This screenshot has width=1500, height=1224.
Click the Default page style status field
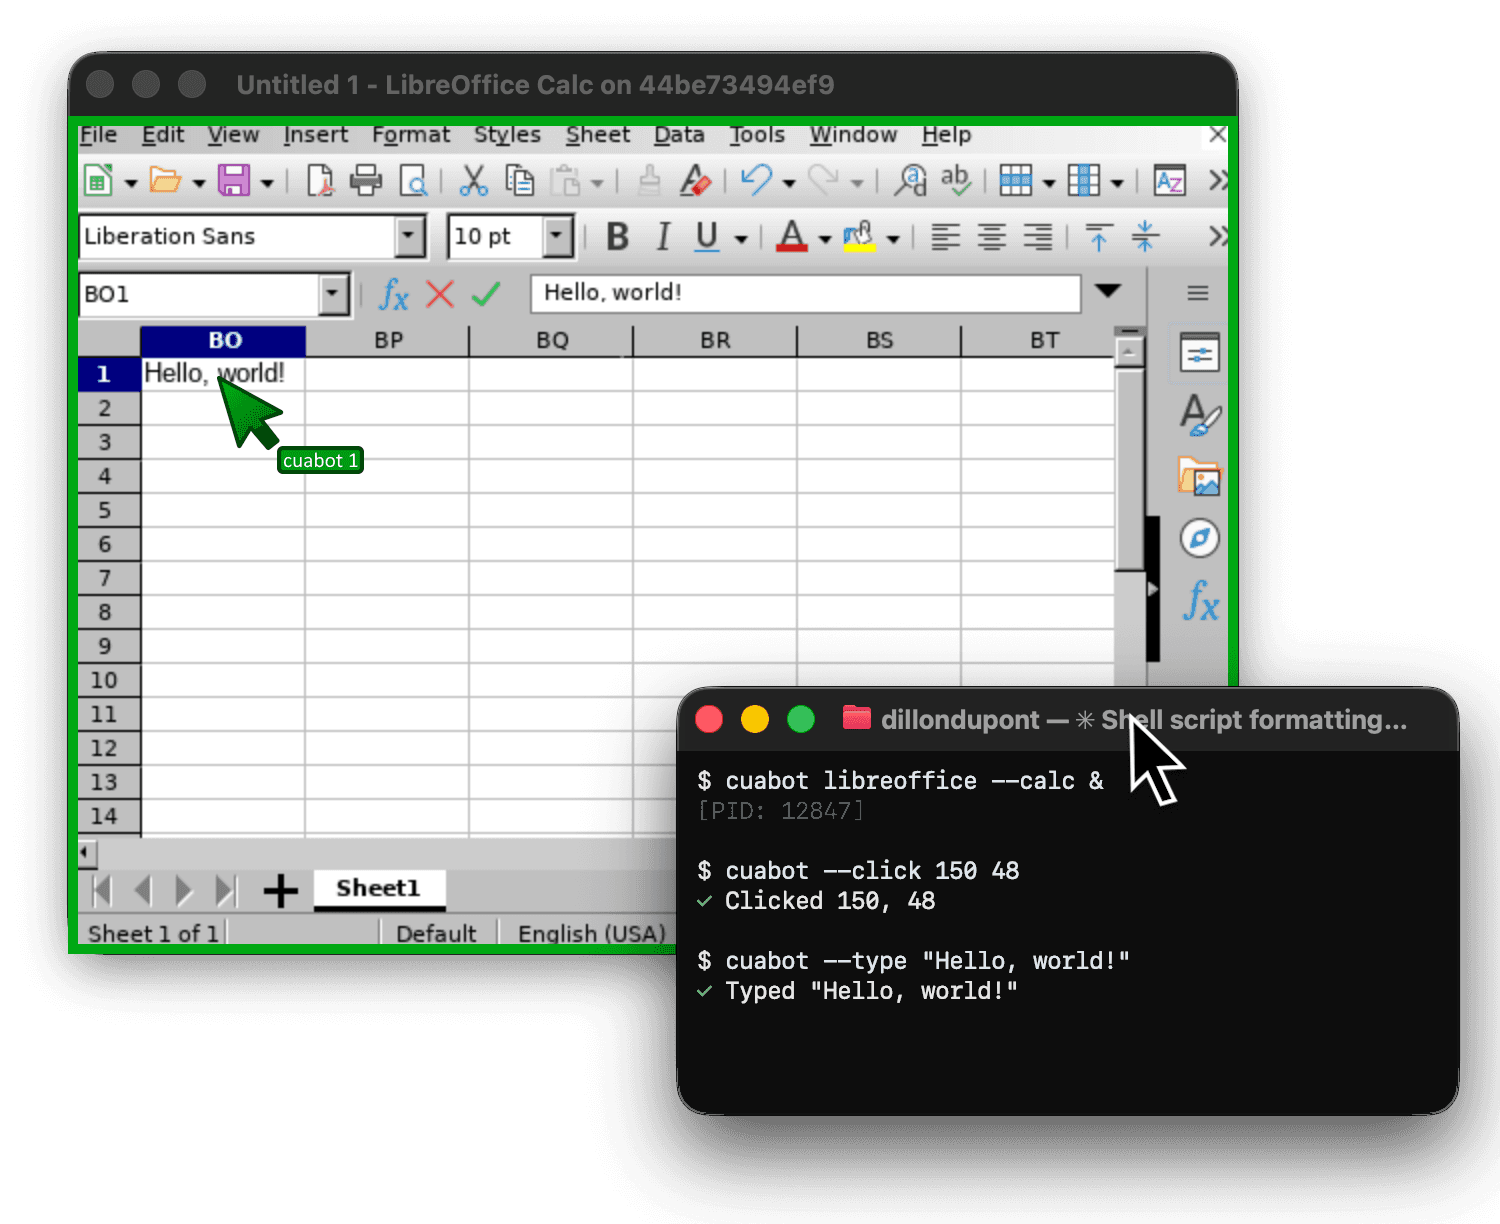[436, 933]
